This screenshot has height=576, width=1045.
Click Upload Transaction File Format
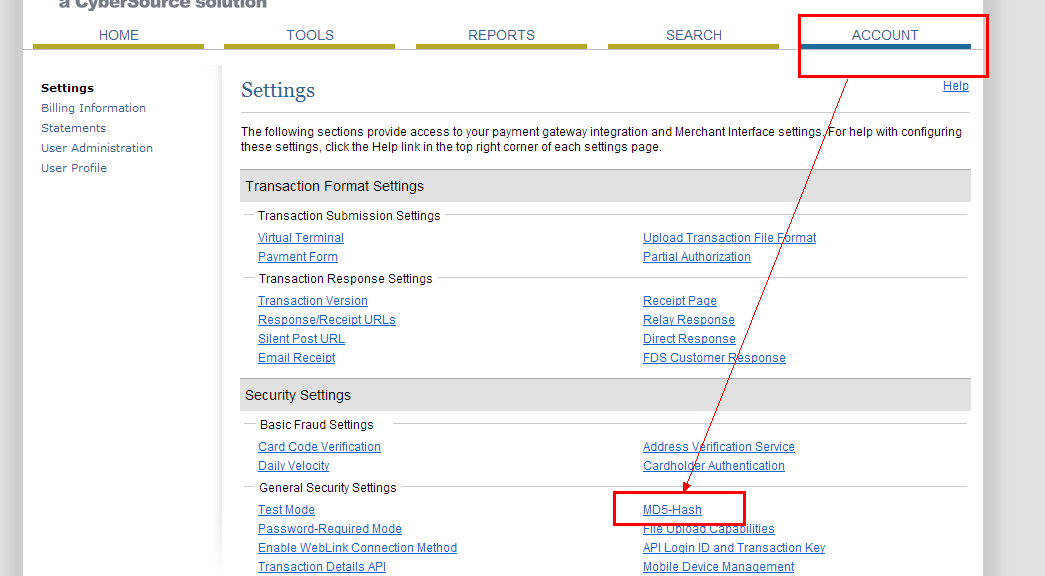(x=729, y=238)
